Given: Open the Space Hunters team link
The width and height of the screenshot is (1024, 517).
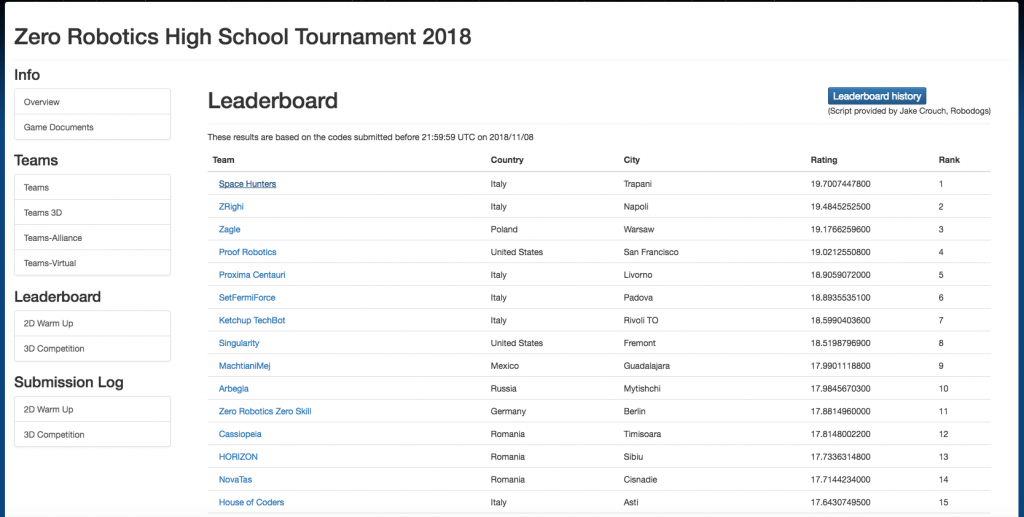Looking at the screenshot, I should (247, 184).
